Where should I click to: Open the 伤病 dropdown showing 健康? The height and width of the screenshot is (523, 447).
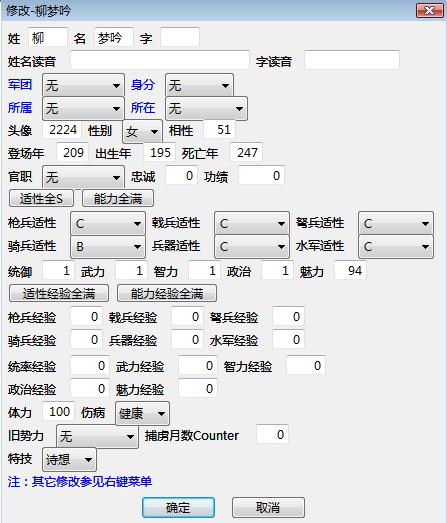point(142,414)
